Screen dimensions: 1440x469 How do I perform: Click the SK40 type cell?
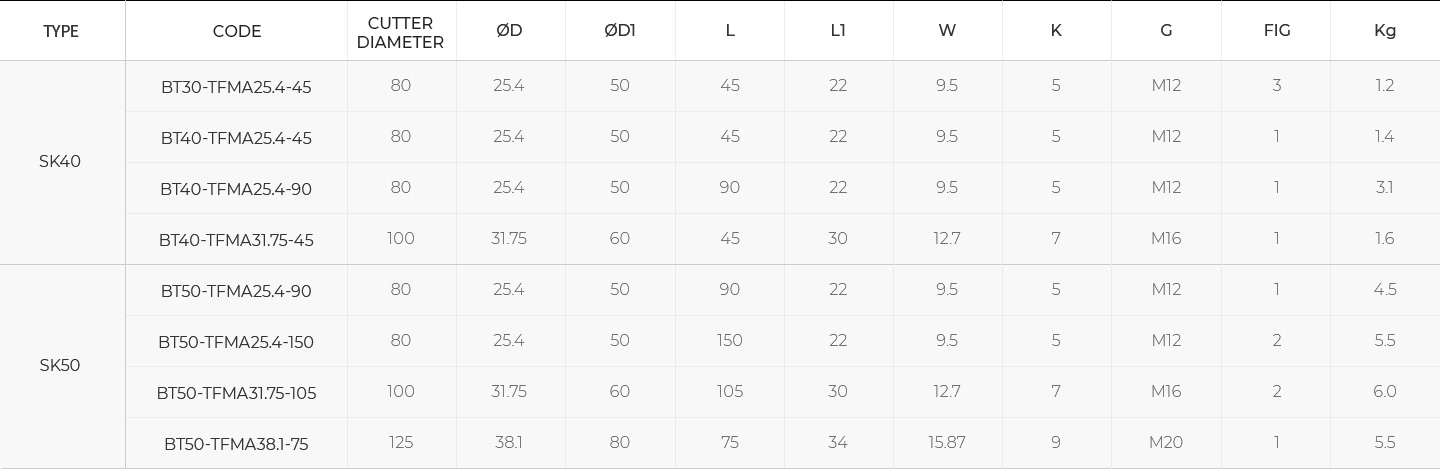click(60, 161)
